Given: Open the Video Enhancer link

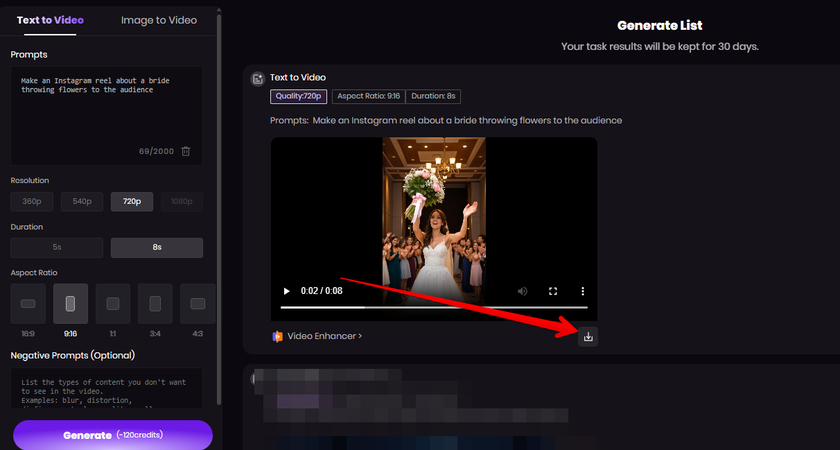Looking at the screenshot, I should [x=325, y=336].
